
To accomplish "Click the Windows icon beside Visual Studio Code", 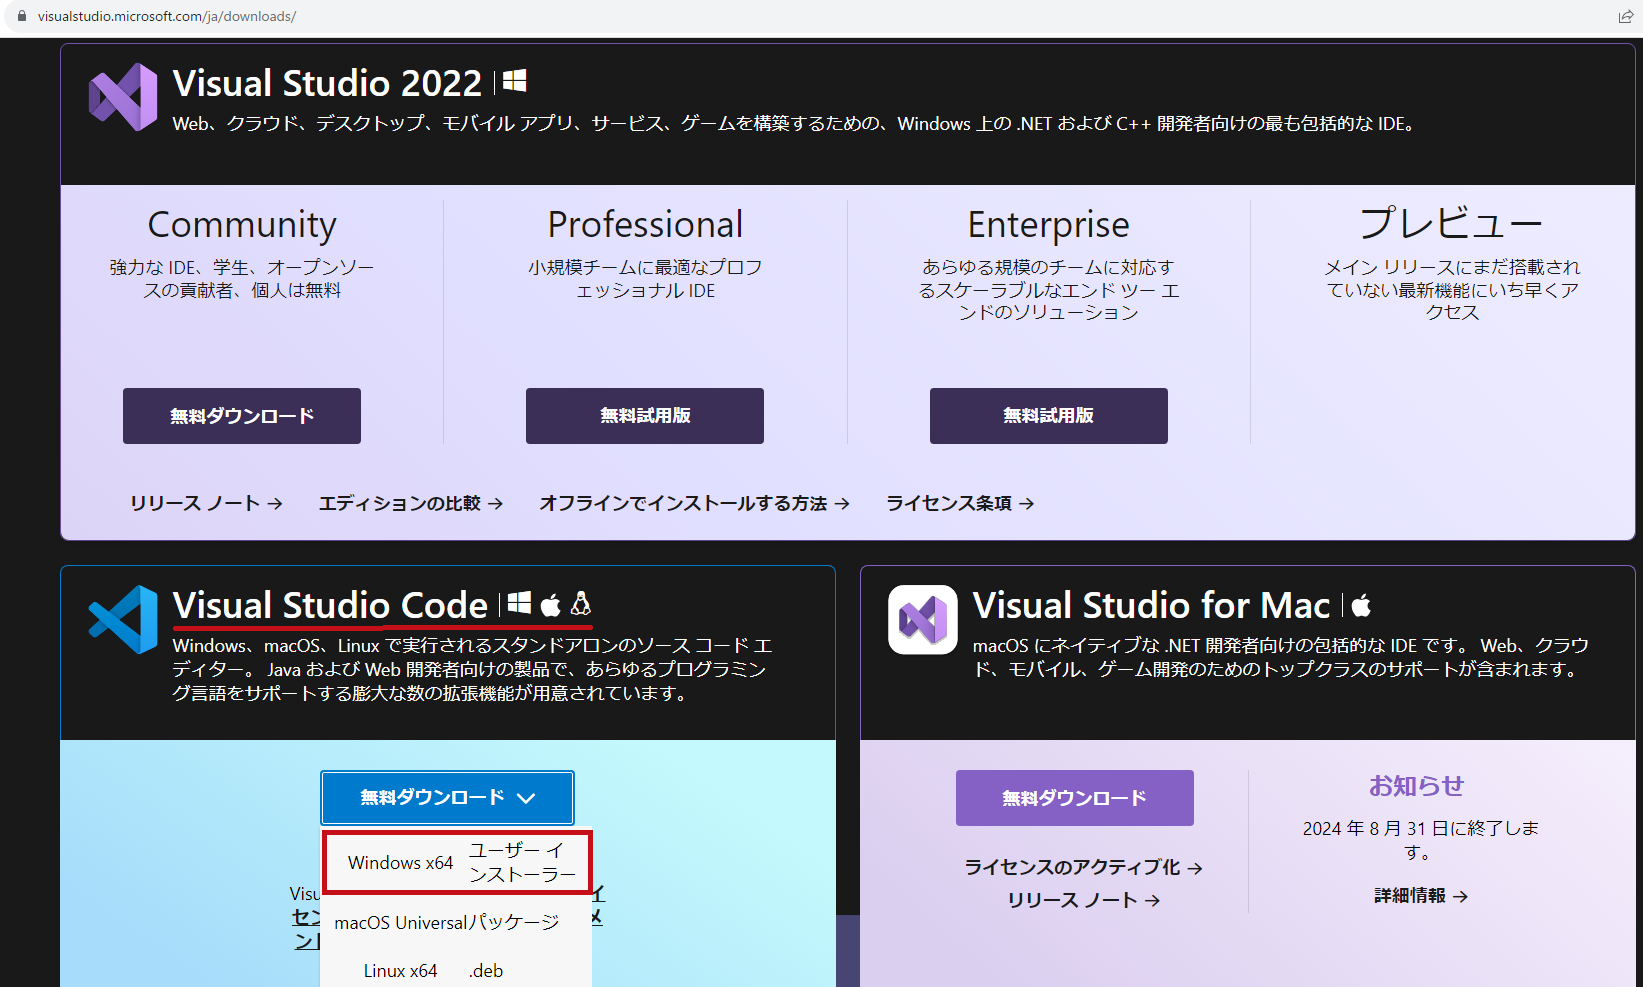I will (x=519, y=603).
